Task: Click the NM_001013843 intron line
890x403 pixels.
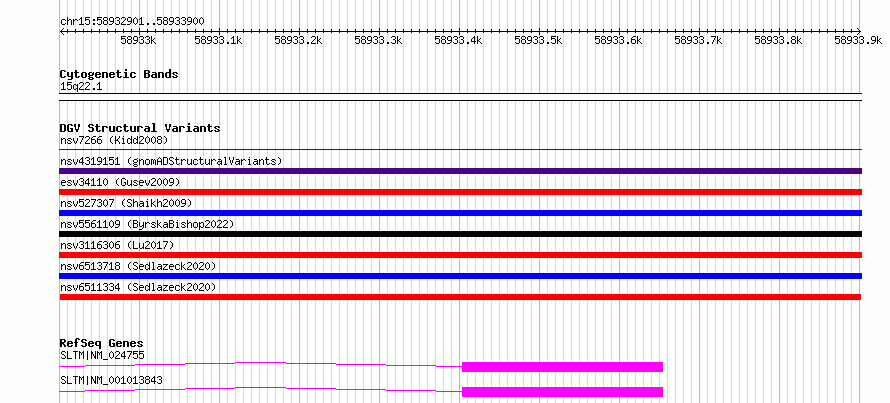Action: pos(261,388)
